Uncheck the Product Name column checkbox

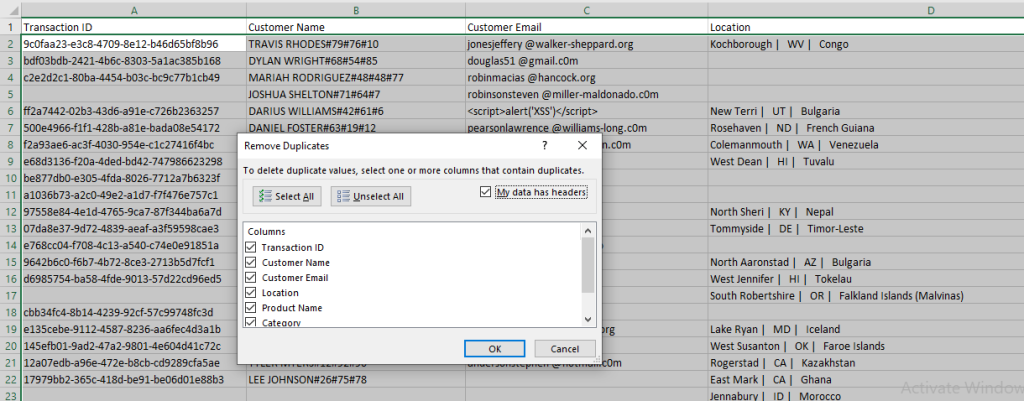coord(251,308)
